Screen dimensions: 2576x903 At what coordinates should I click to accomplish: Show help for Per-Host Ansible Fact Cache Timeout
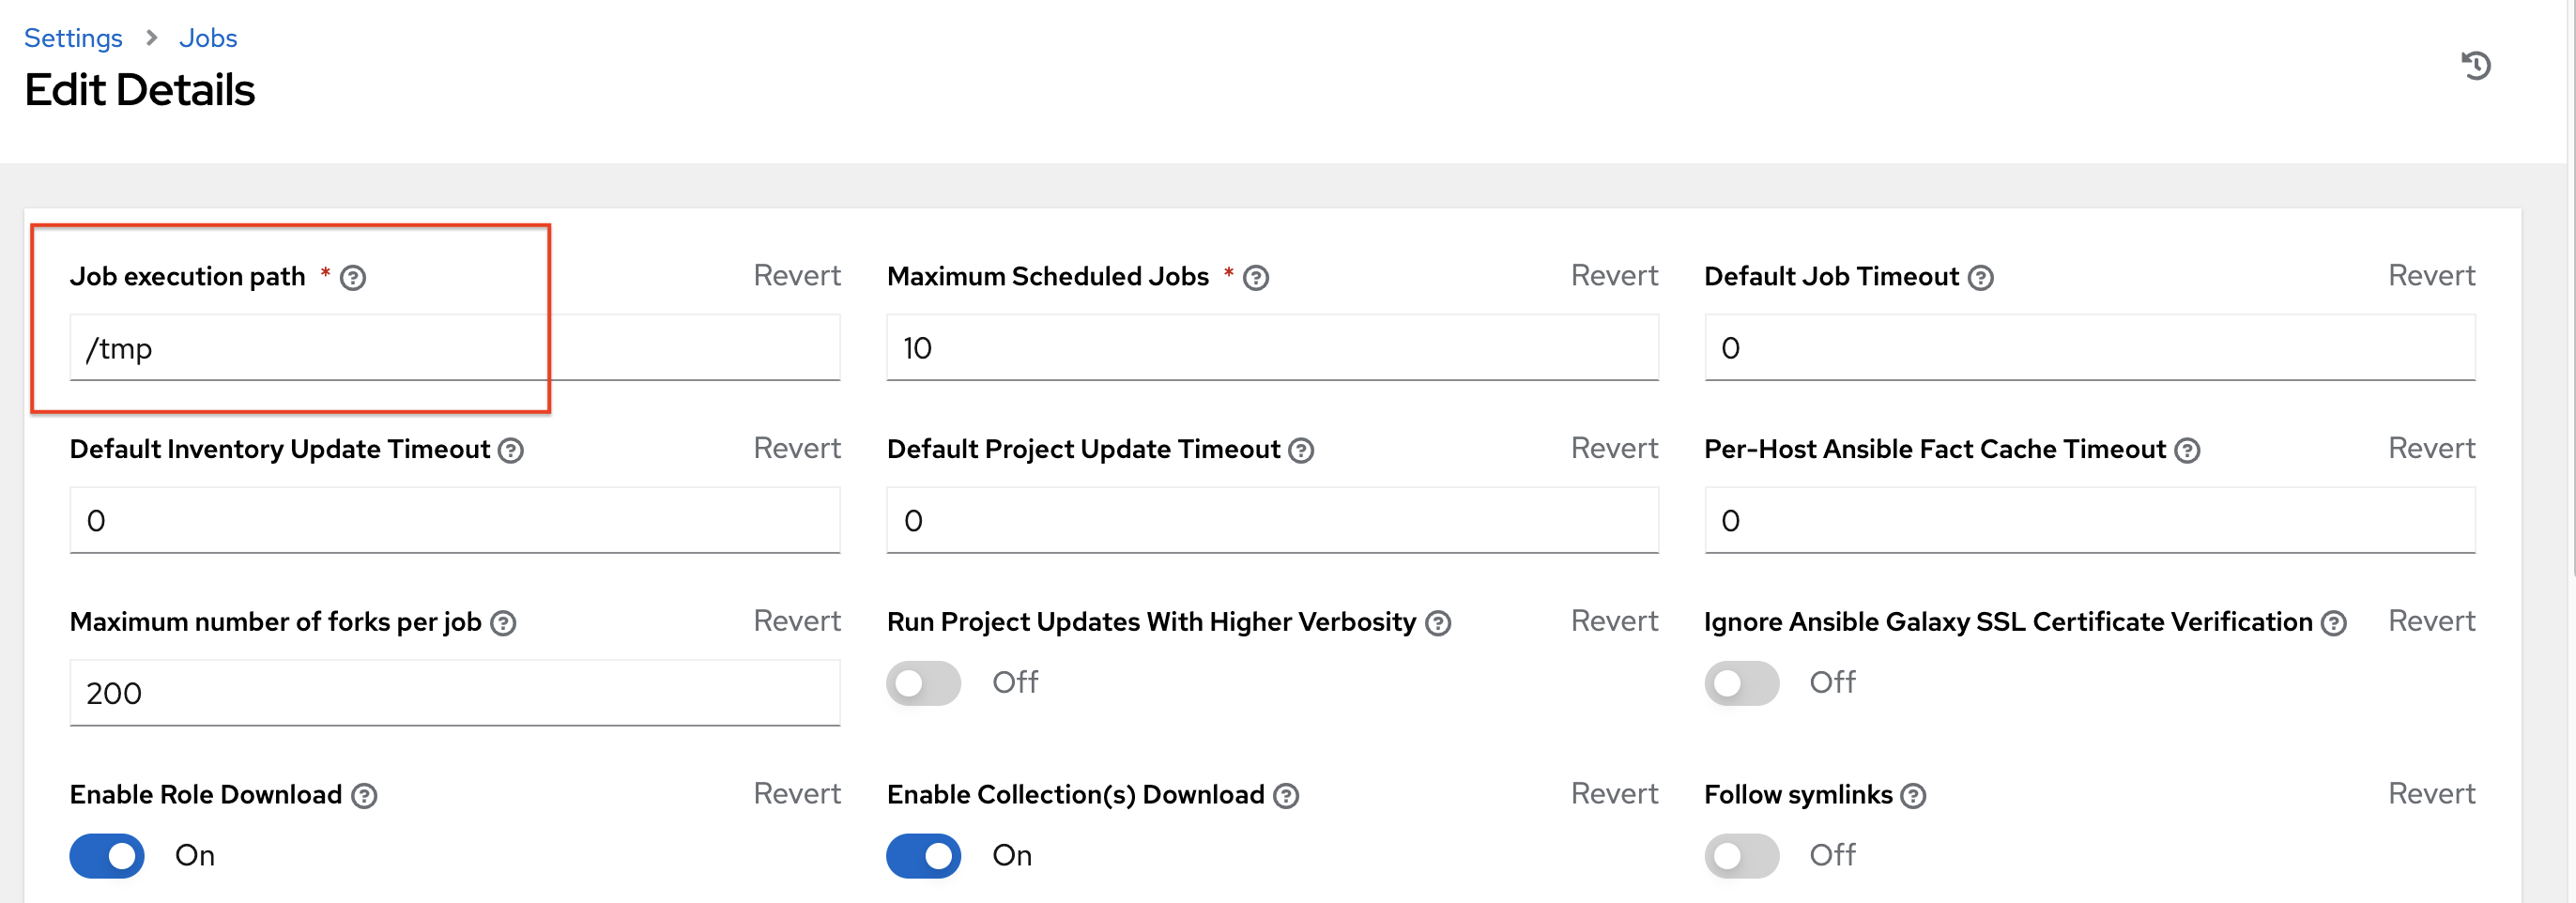(x=2187, y=451)
